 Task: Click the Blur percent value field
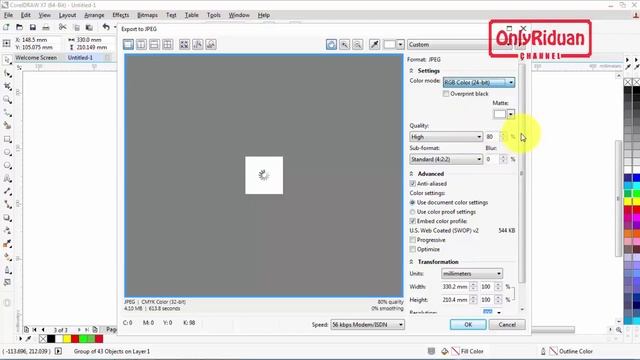click(492, 159)
